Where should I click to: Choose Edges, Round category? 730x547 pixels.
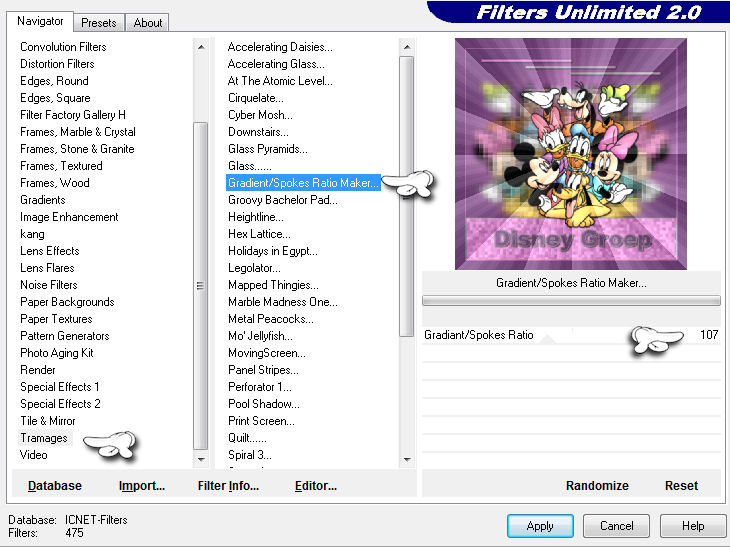(54, 81)
